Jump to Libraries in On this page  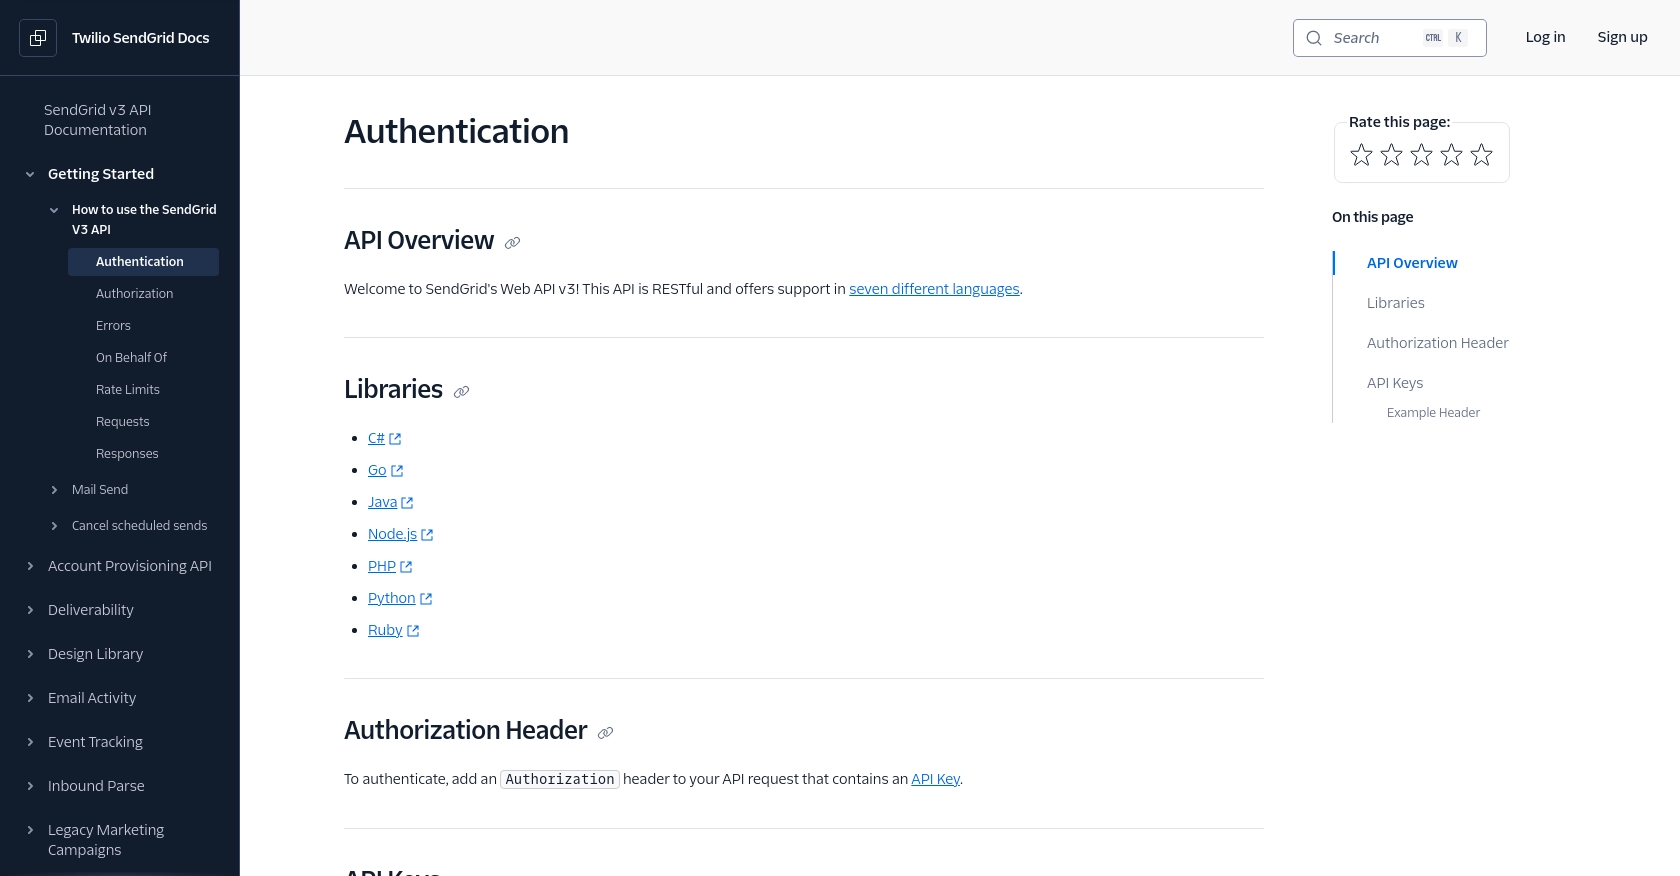point(1395,303)
